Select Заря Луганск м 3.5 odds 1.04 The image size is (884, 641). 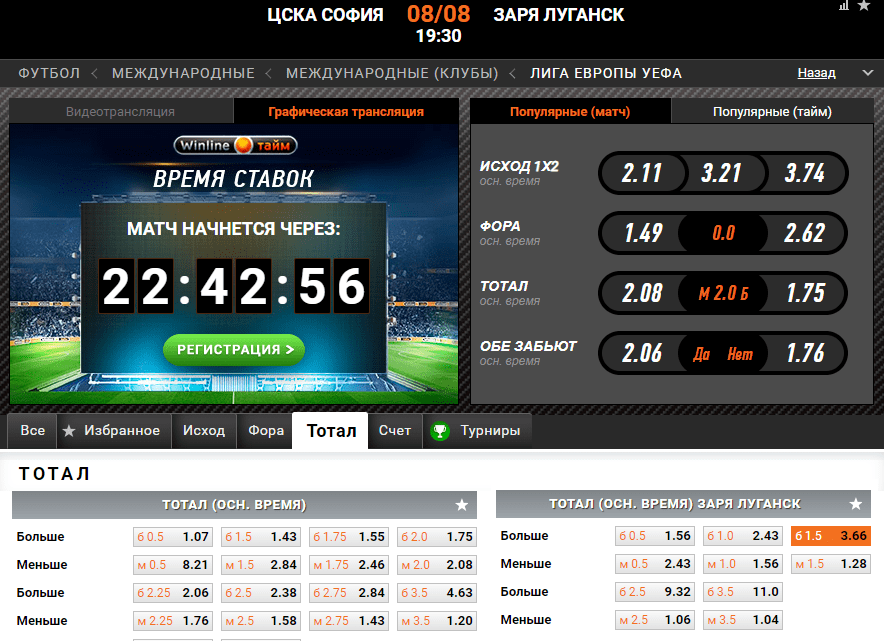click(x=743, y=620)
